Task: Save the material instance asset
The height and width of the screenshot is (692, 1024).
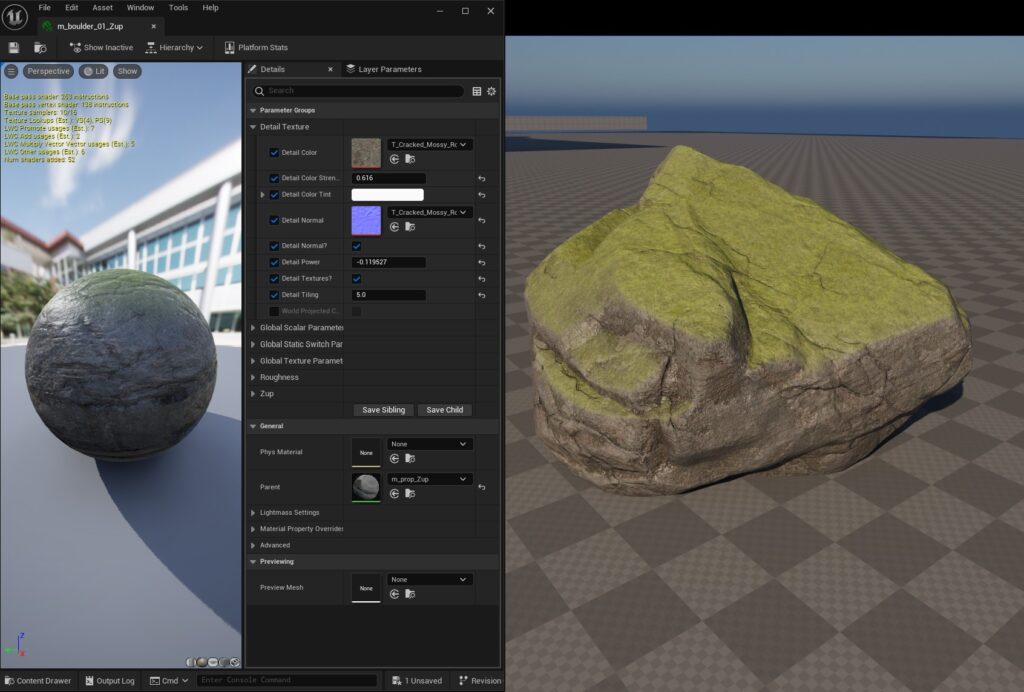Action: tap(13, 47)
